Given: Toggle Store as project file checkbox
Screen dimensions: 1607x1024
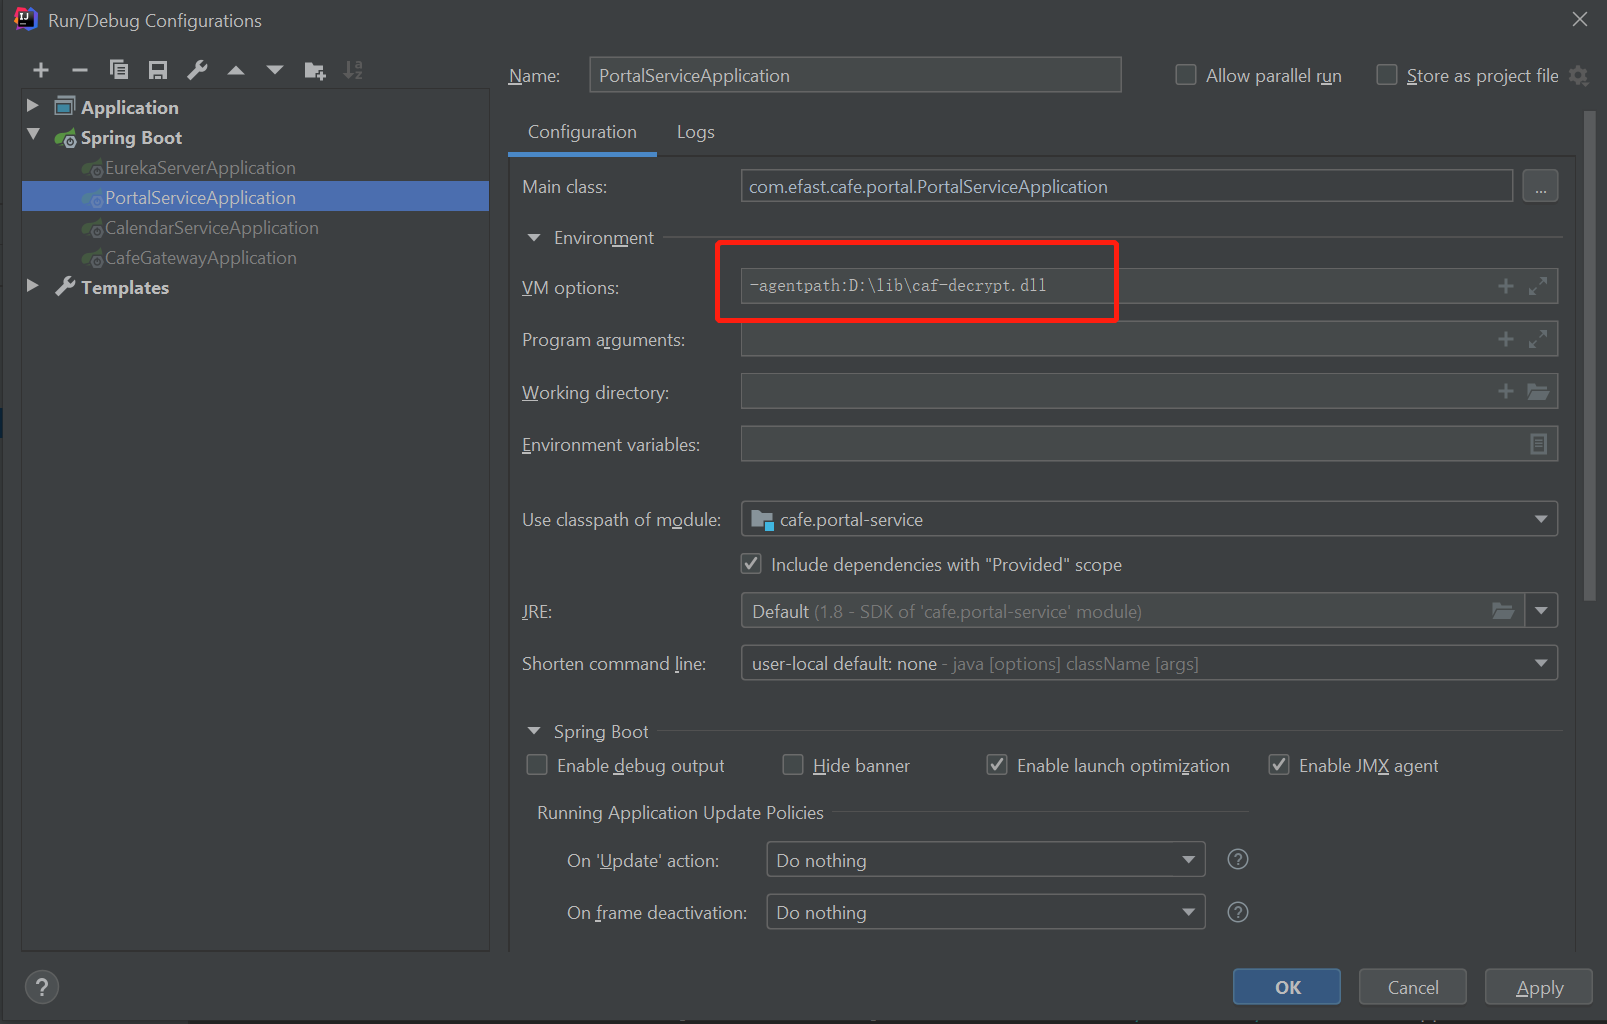Looking at the screenshot, I should click(x=1387, y=75).
